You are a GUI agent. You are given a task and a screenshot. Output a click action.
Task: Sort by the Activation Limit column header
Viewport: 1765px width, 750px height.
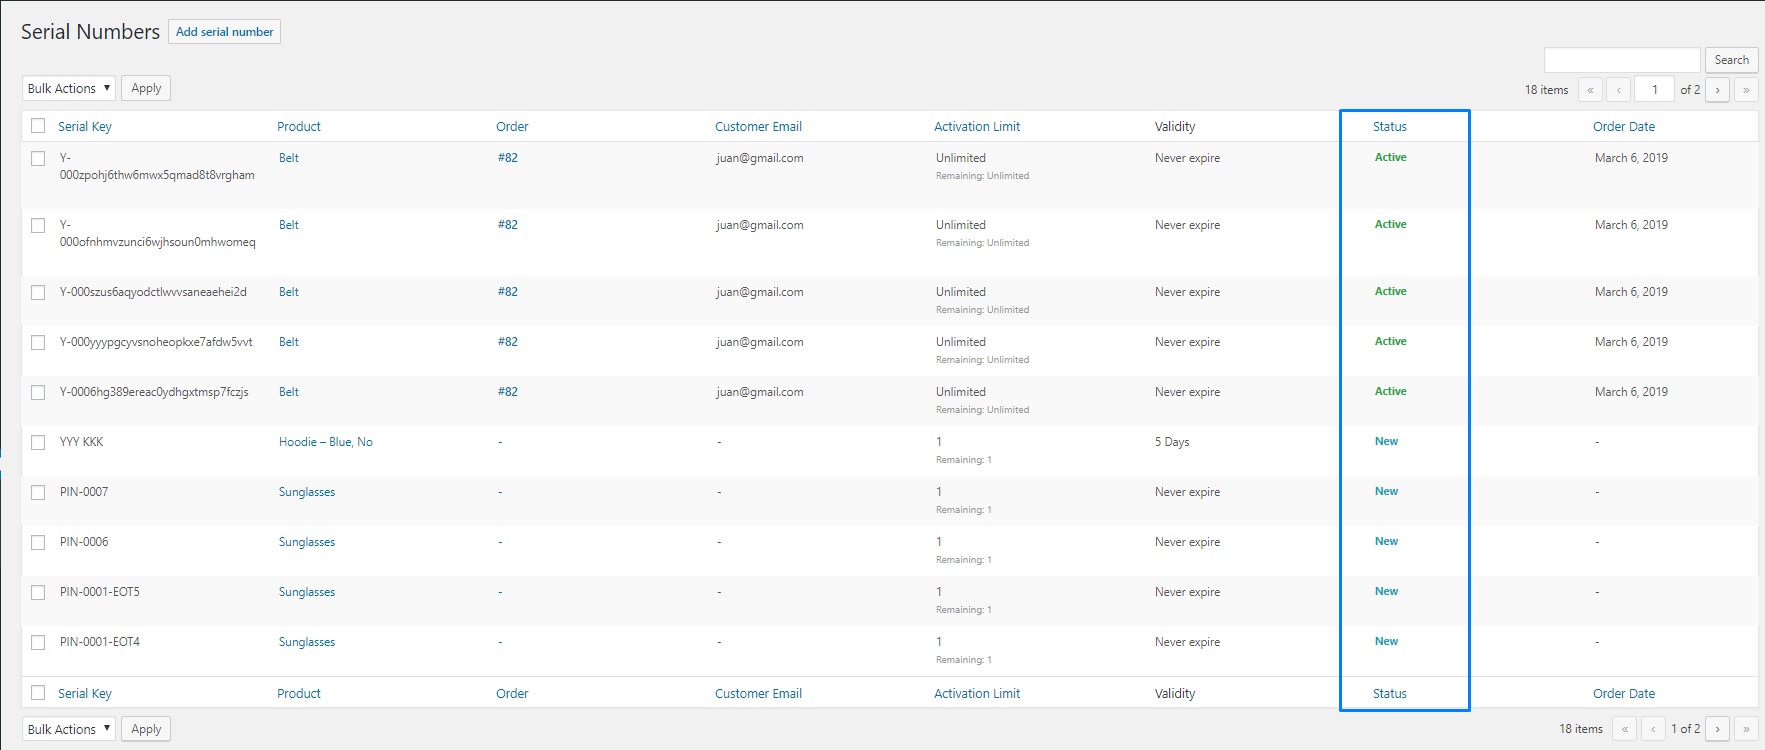point(976,127)
